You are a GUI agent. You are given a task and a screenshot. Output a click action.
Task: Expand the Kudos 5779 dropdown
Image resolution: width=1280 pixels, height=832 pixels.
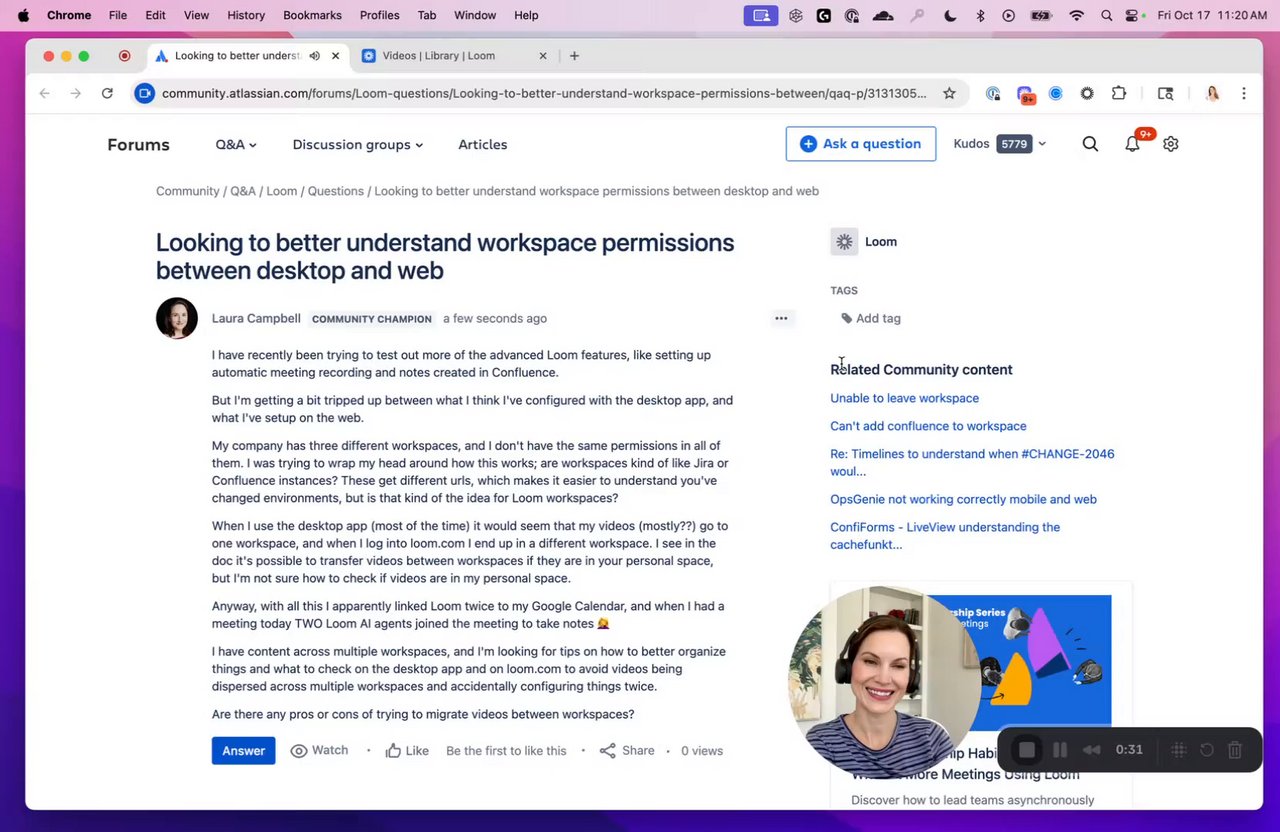tap(1000, 144)
